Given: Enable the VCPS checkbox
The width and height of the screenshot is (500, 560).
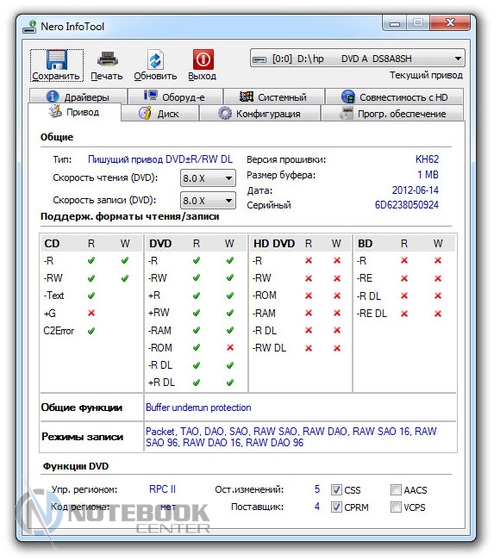Looking at the screenshot, I should (396, 507).
